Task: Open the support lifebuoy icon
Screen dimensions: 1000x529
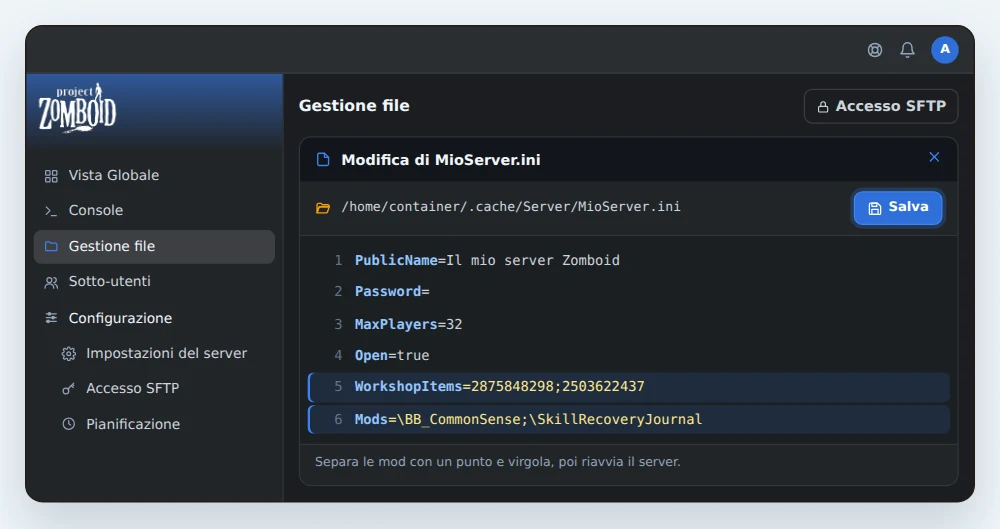Action: point(875,50)
